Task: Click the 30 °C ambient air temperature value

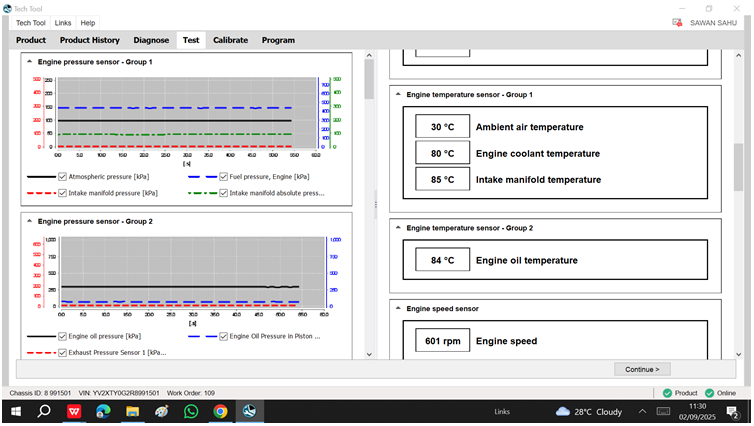Action: coord(442,127)
